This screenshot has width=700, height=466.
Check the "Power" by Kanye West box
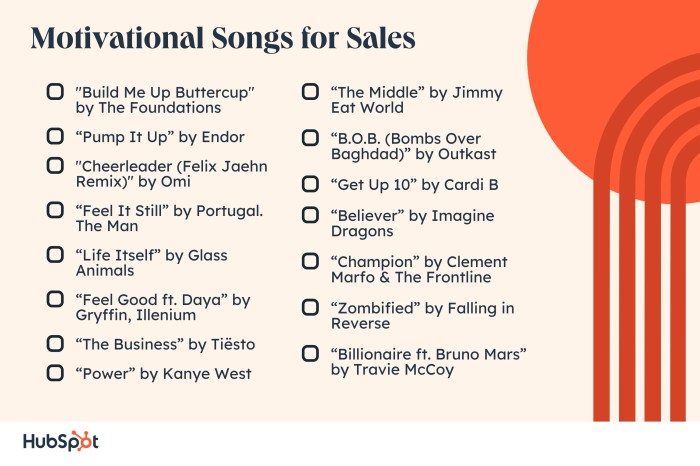(x=55, y=373)
